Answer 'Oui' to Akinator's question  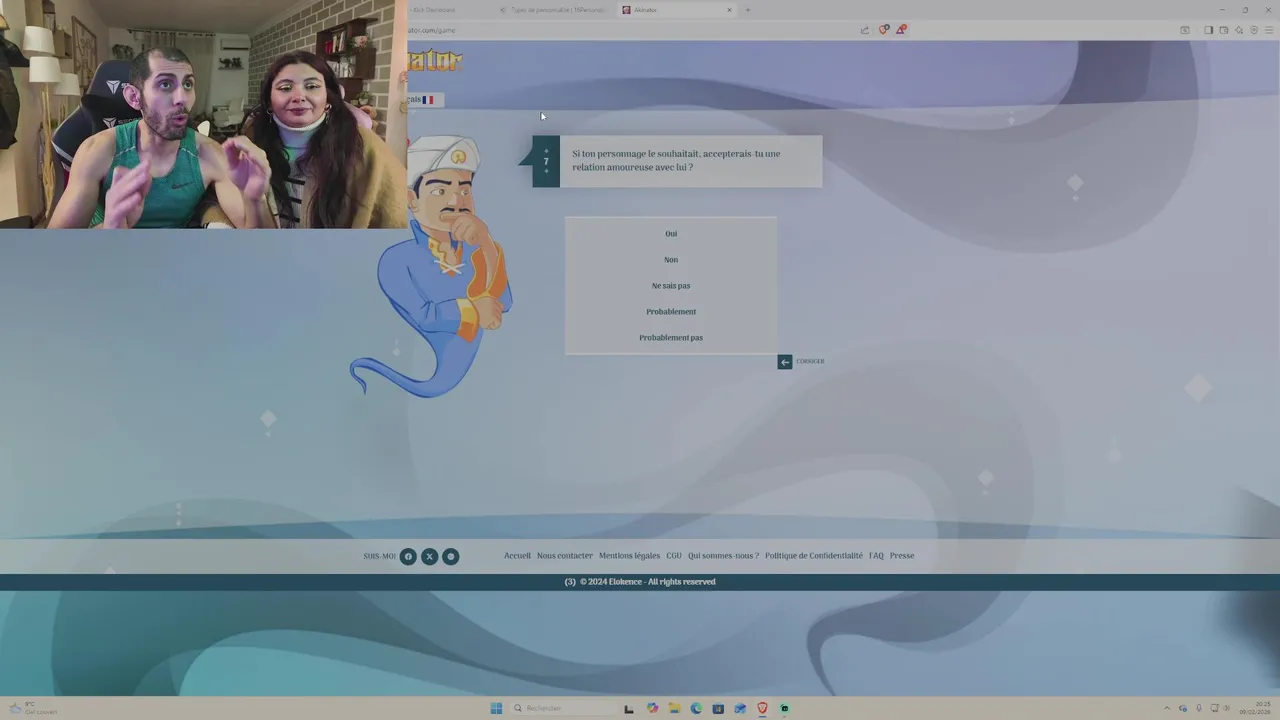click(671, 234)
